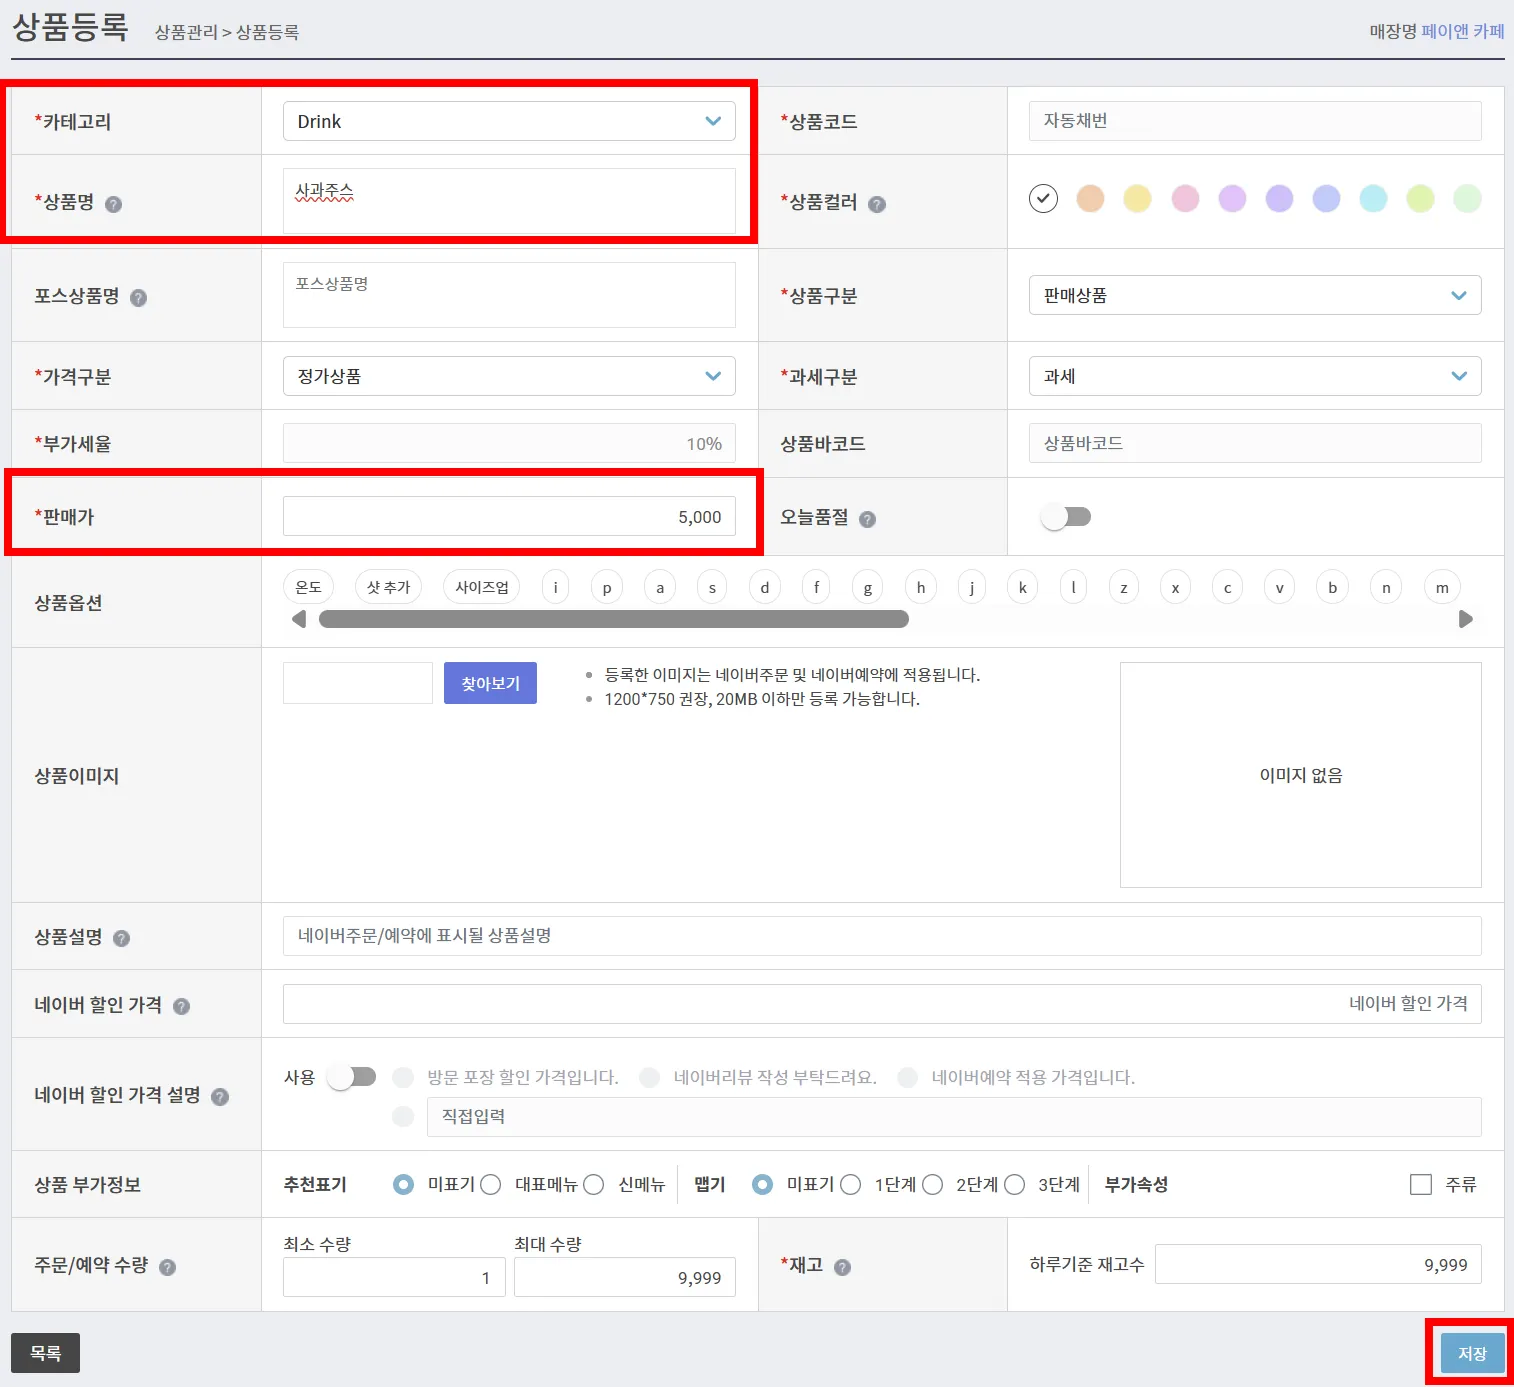1514x1387 pixels.
Task: Select the 샷 추가 option chip
Action: click(x=388, y=587)
